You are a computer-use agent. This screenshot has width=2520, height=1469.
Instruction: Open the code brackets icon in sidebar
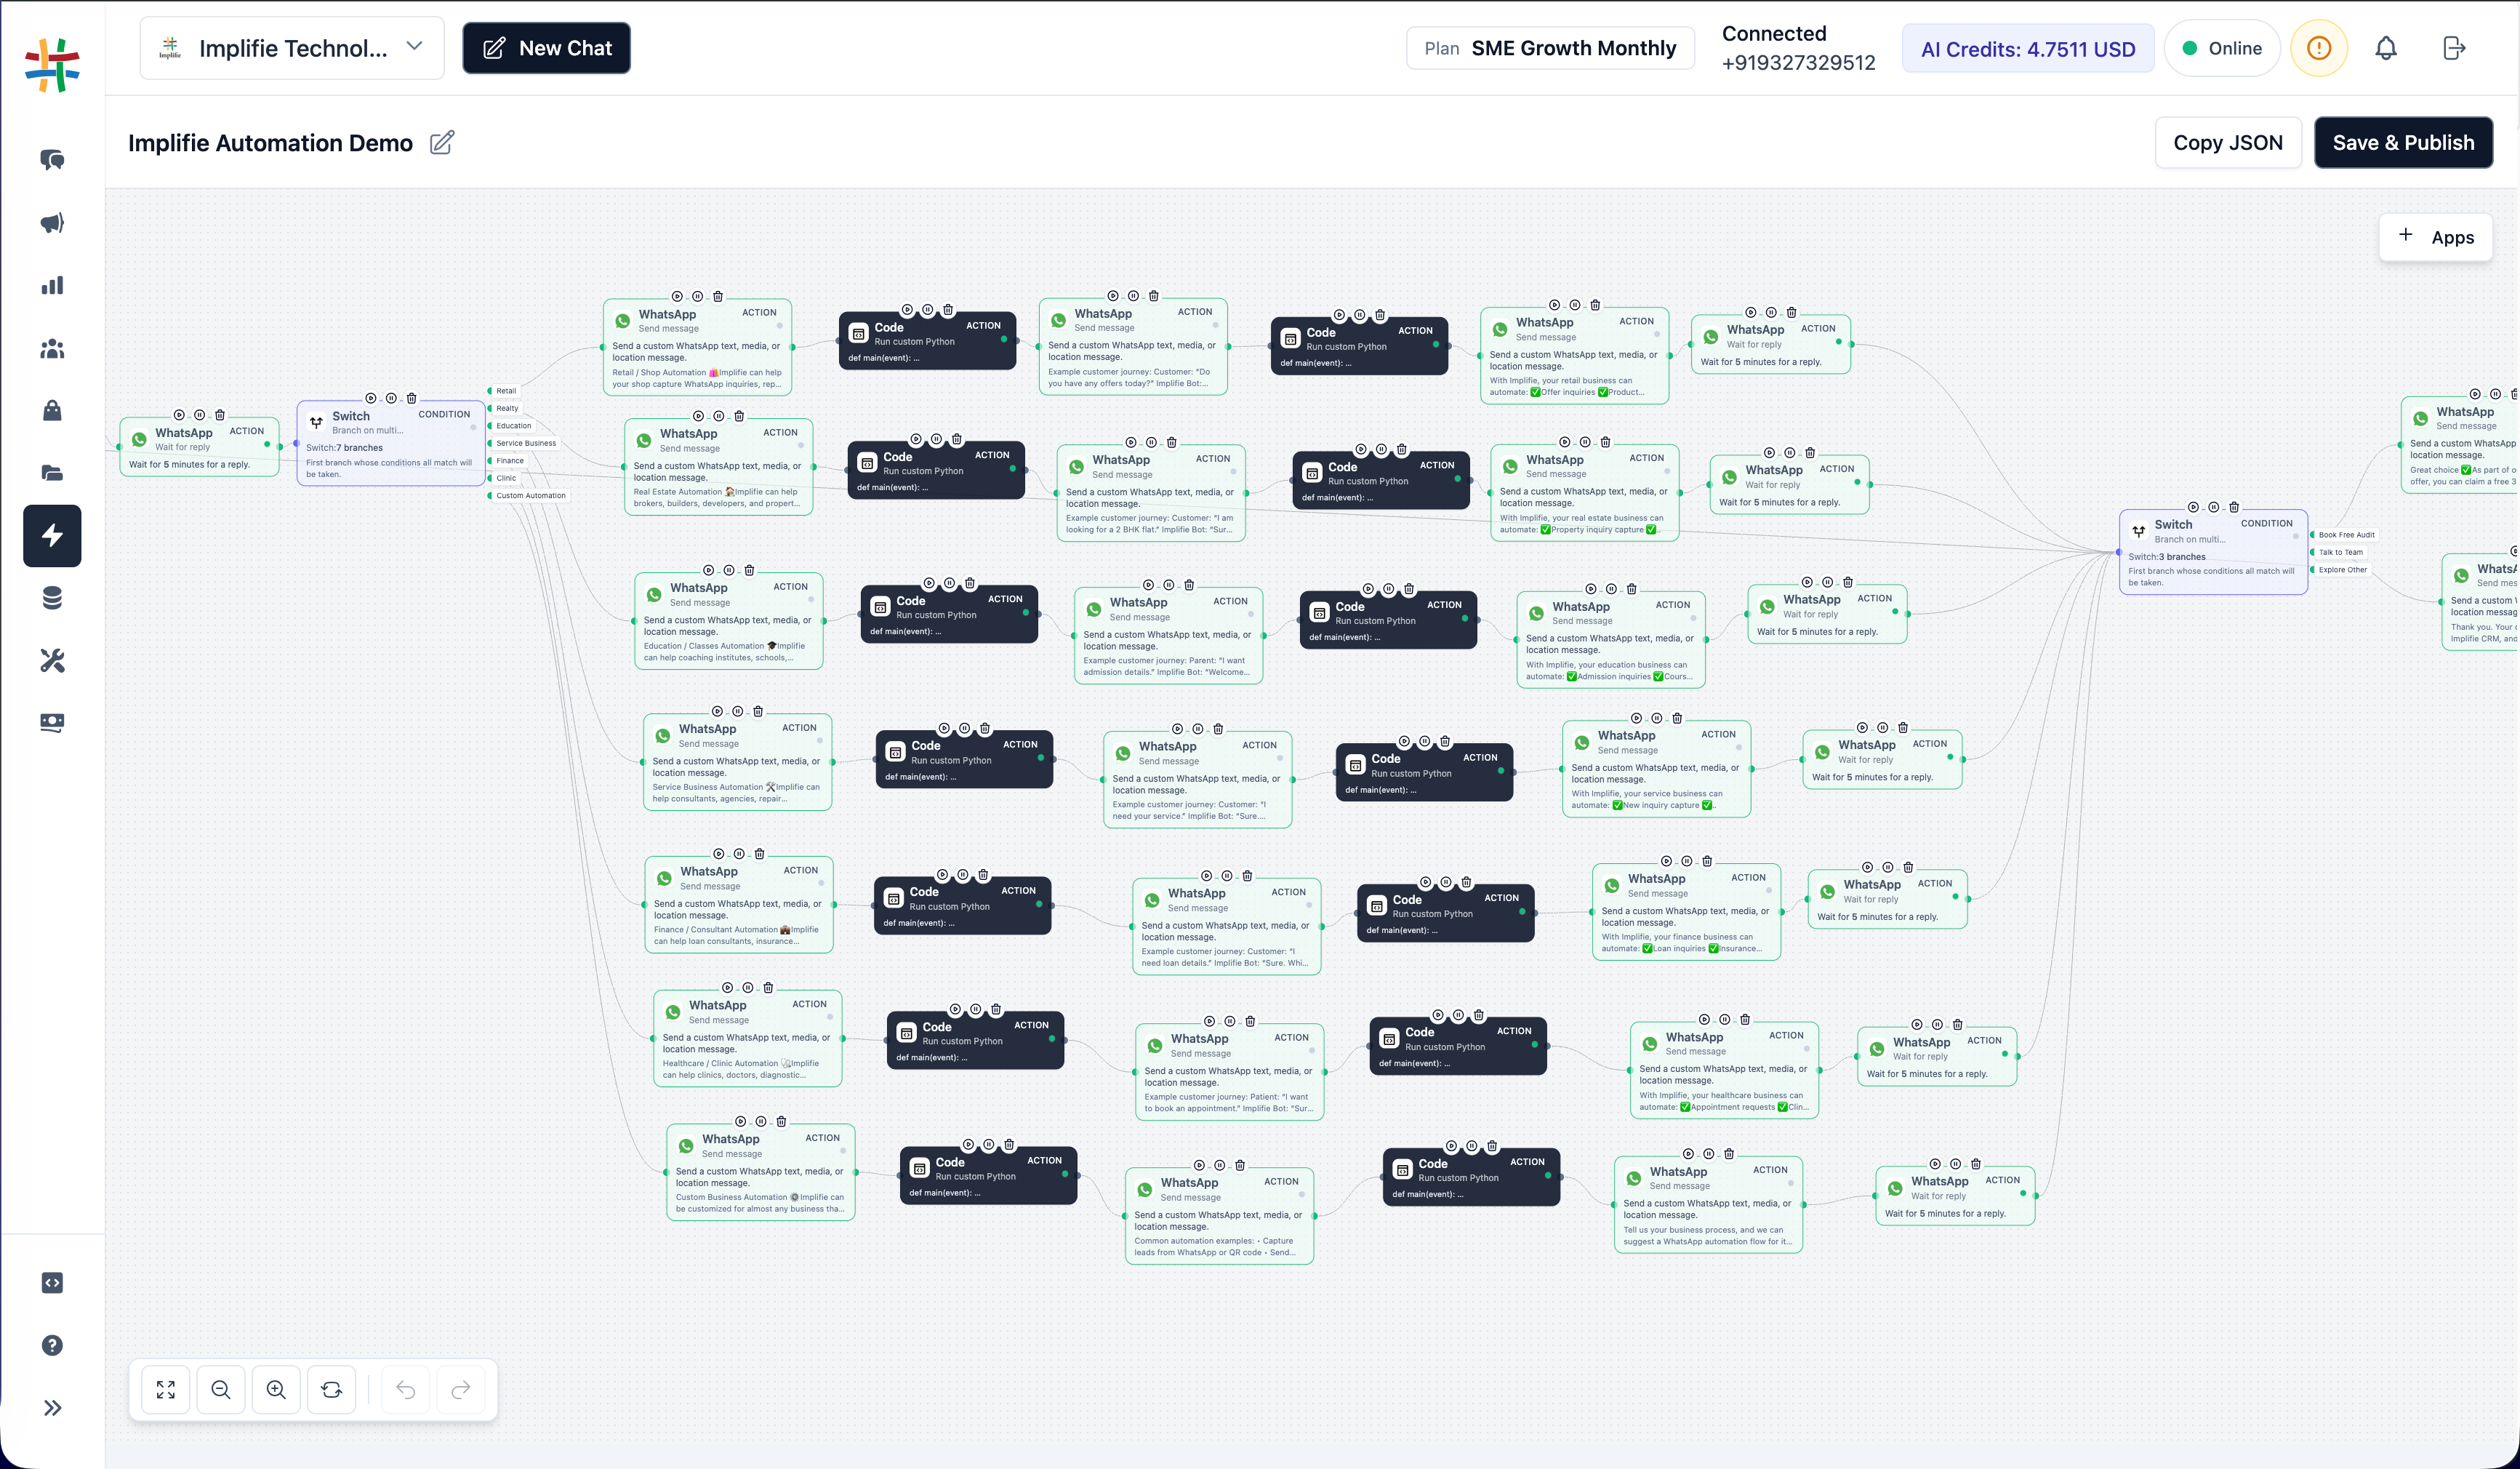(52, 1283)
